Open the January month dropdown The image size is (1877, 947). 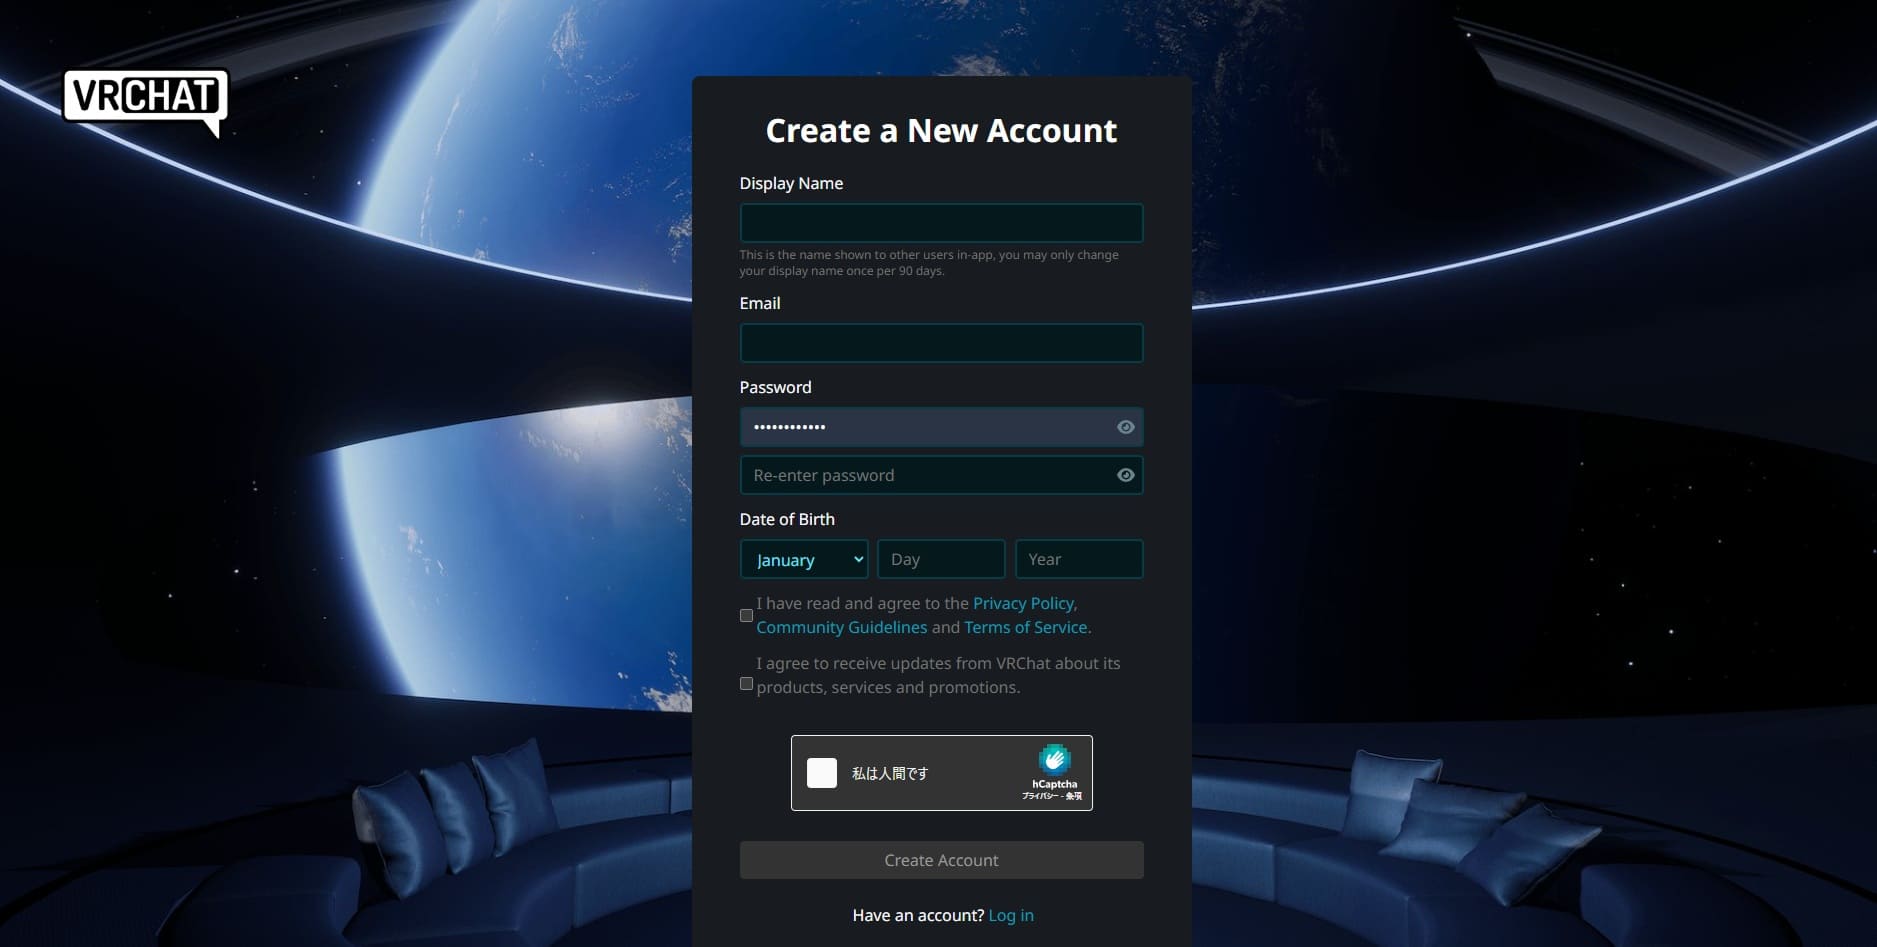(804, 559)
